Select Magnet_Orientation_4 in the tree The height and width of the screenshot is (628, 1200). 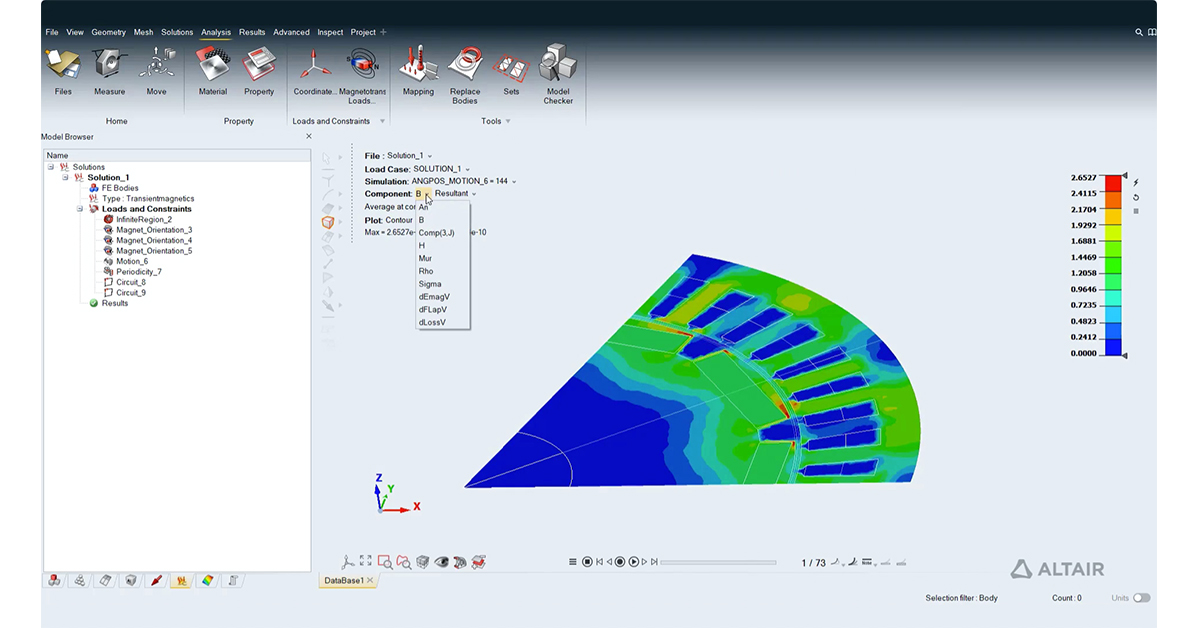[154, 240]
